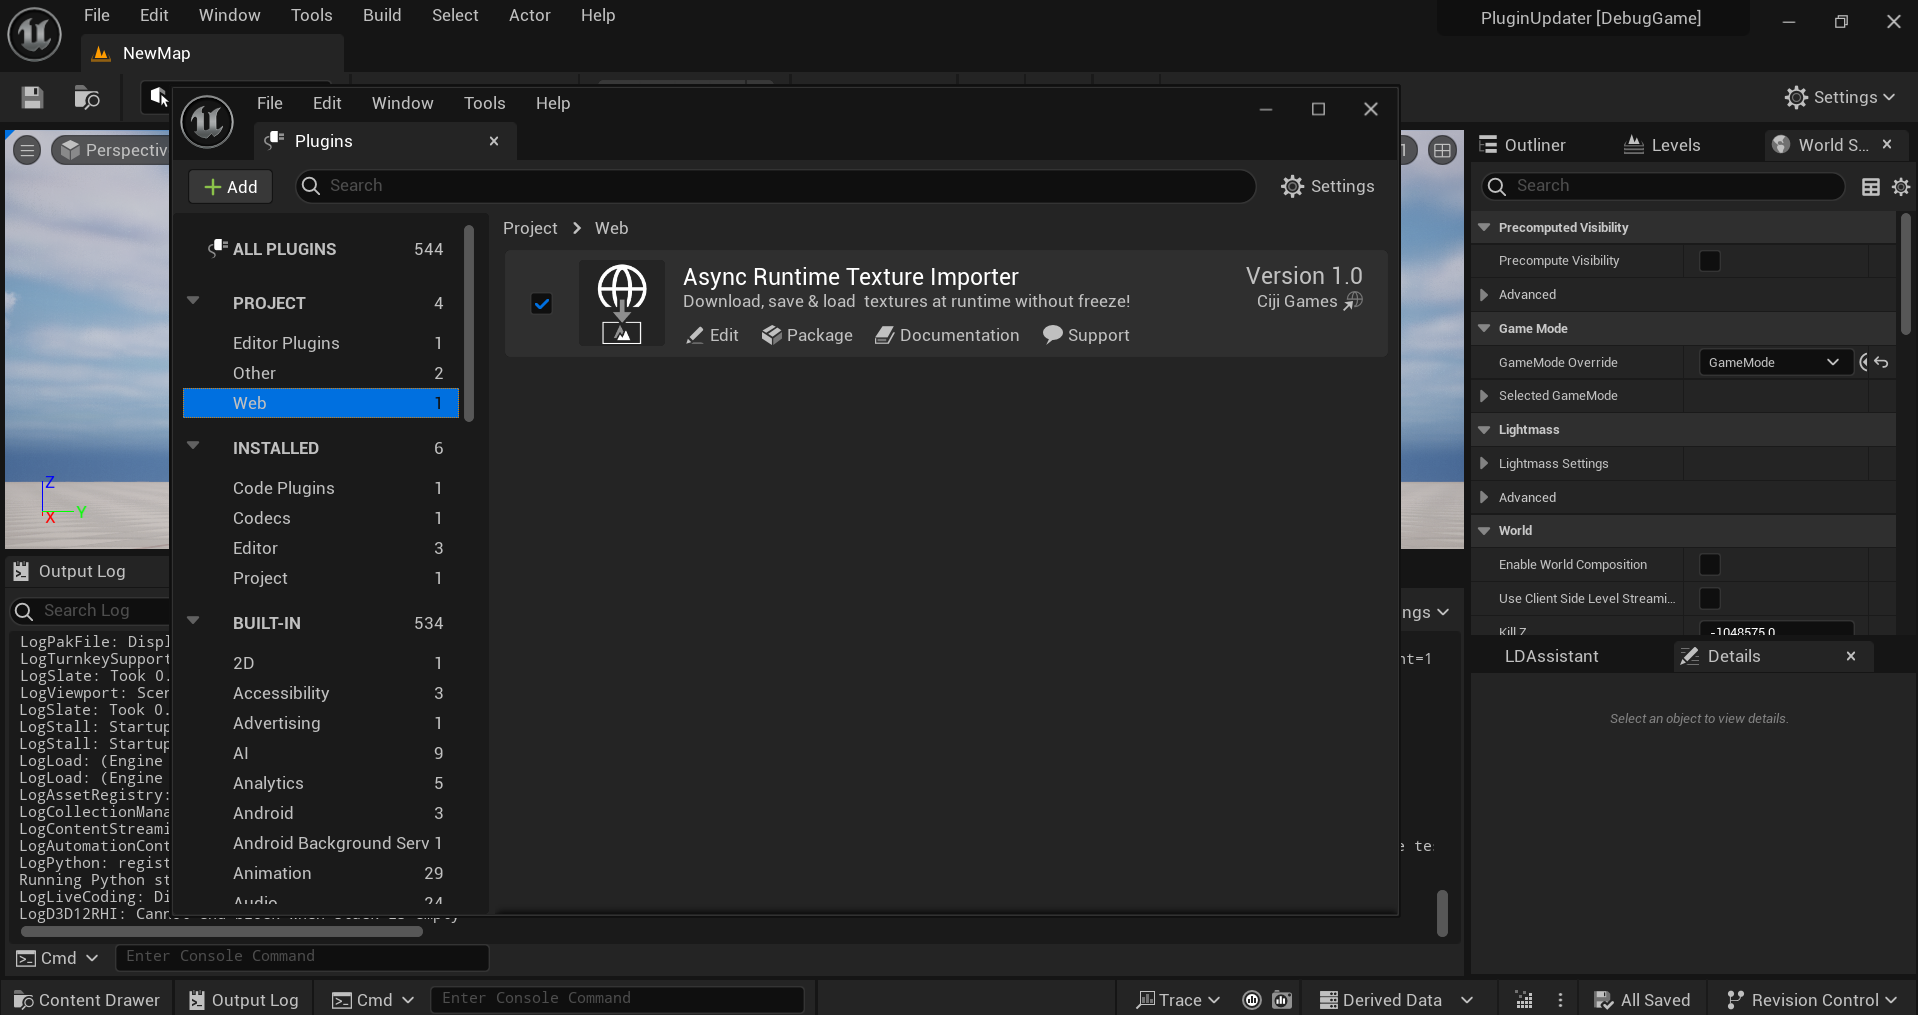Open main Settings dropdown in toolbar
Screen dimensions: 1918x1015
(1840, 97)
